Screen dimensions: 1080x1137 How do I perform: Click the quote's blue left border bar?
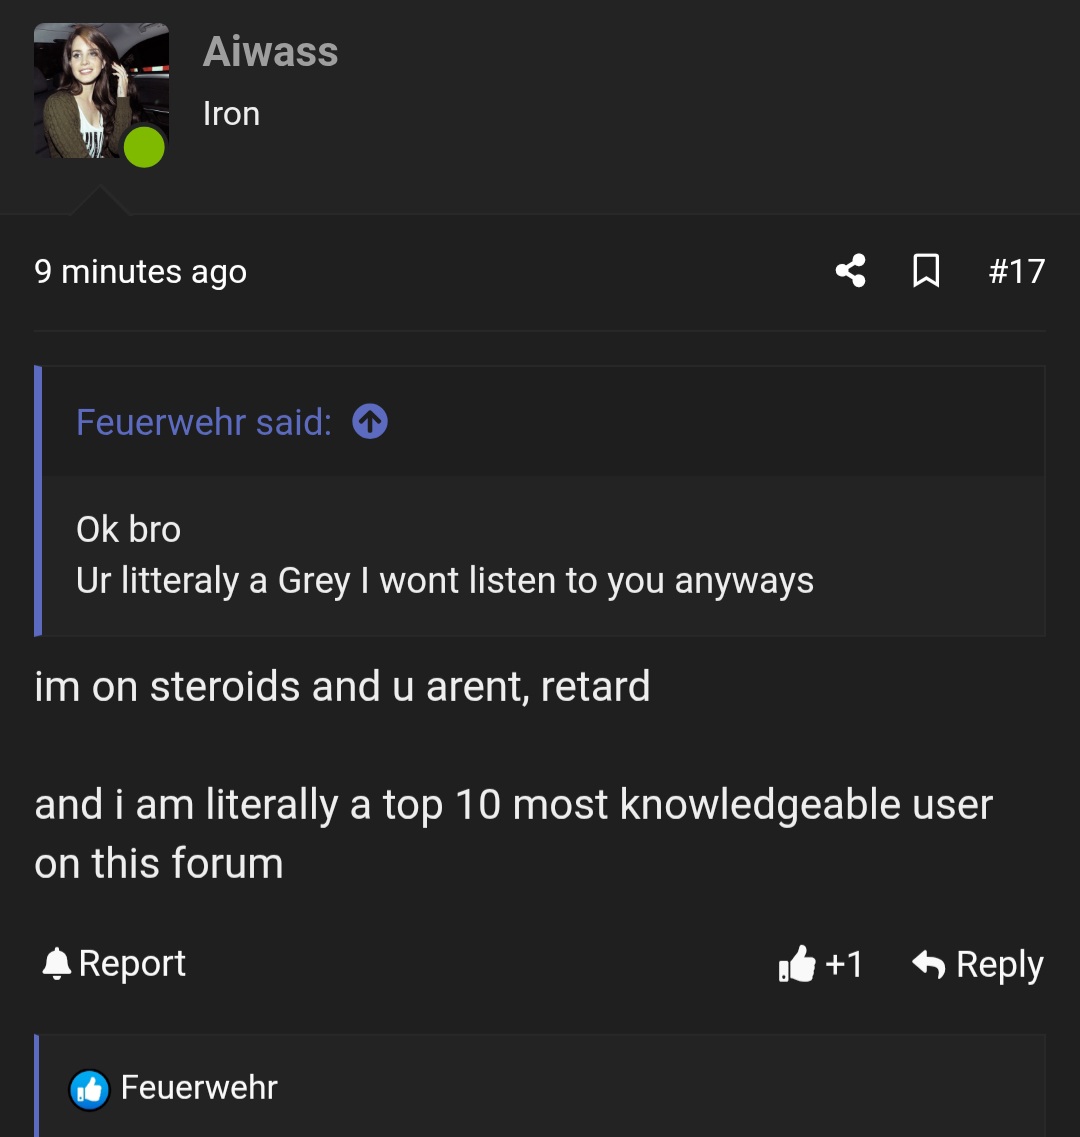38,500
